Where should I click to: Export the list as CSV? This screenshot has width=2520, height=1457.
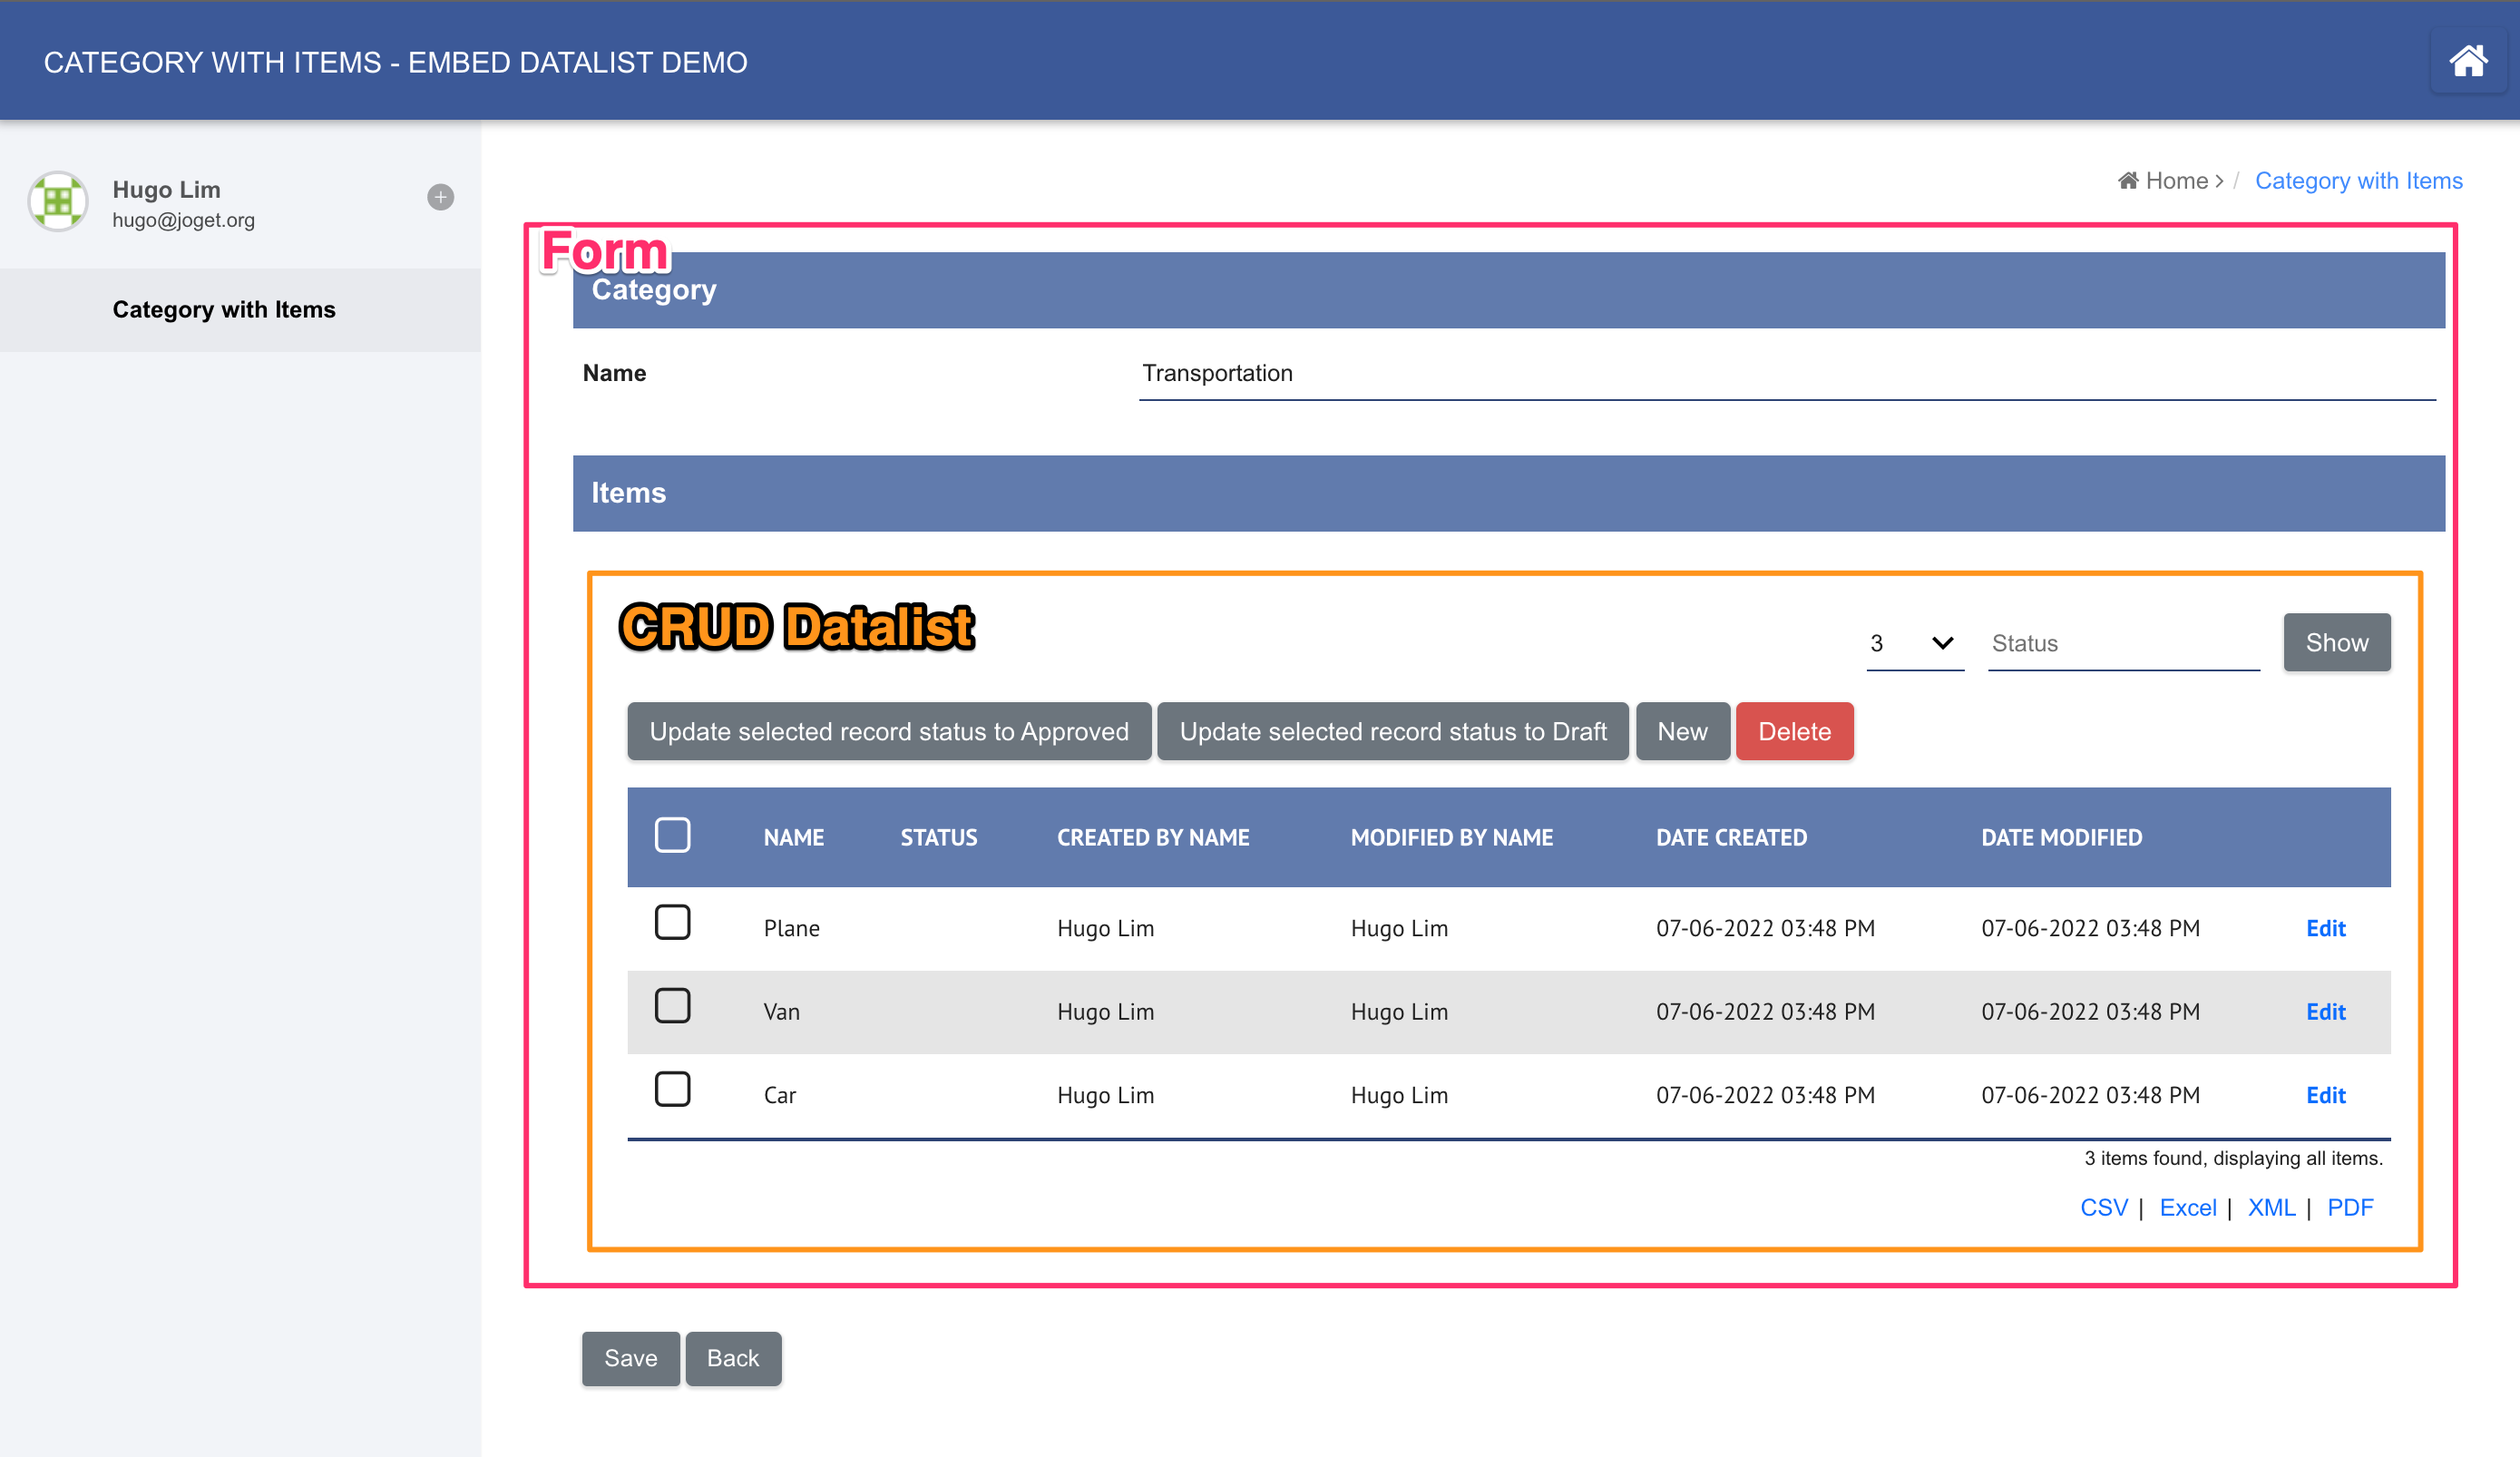[2103, 1207]
